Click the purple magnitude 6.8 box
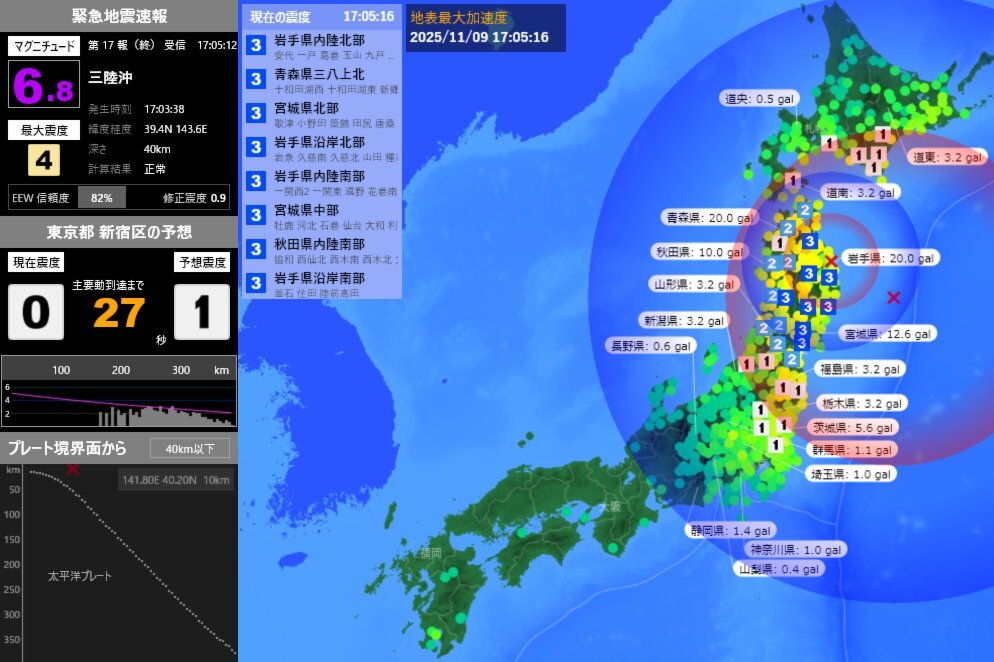Viewport: 994px width, 662px height. click(x=43, y=85)
